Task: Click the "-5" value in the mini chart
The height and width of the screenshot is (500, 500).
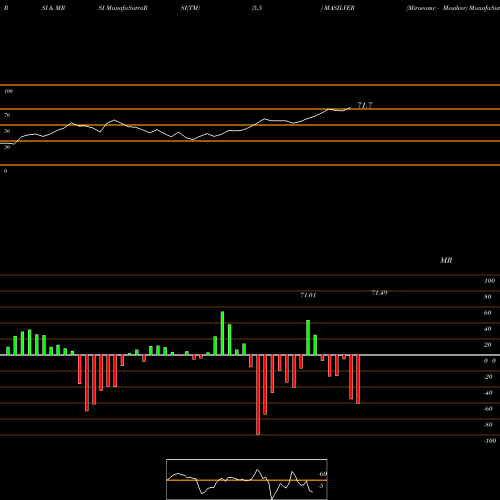Action: click(x=320, y=486)
